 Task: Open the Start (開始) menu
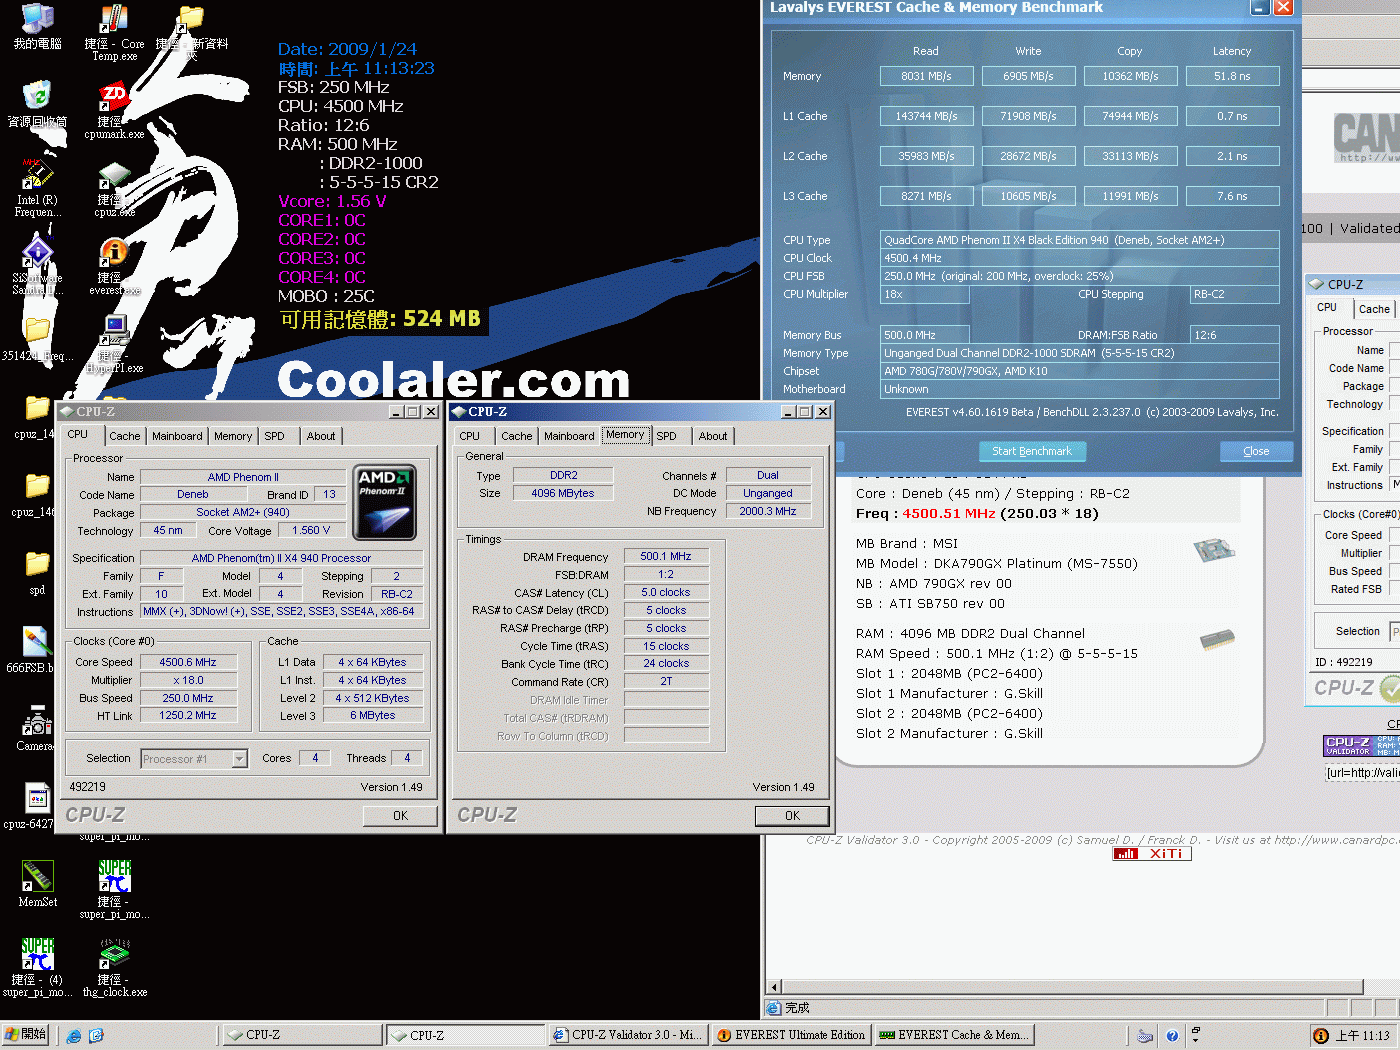26,1035
